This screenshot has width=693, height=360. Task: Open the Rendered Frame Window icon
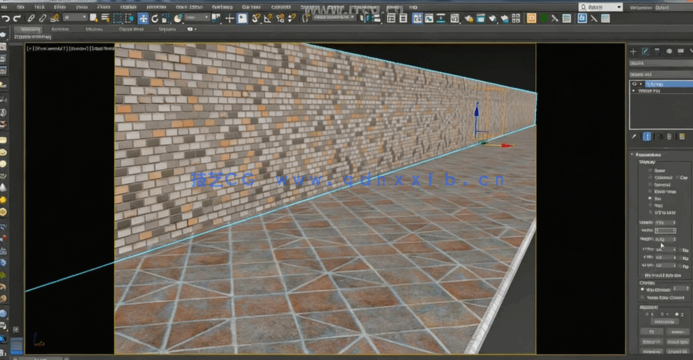tap(480, 18)
